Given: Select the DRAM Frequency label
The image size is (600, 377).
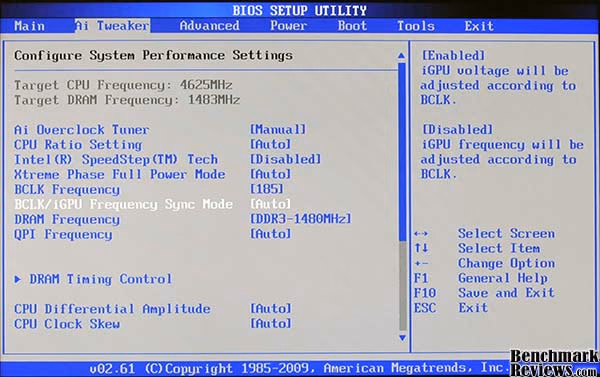Looking at the screenshot, I should point(67,219).
